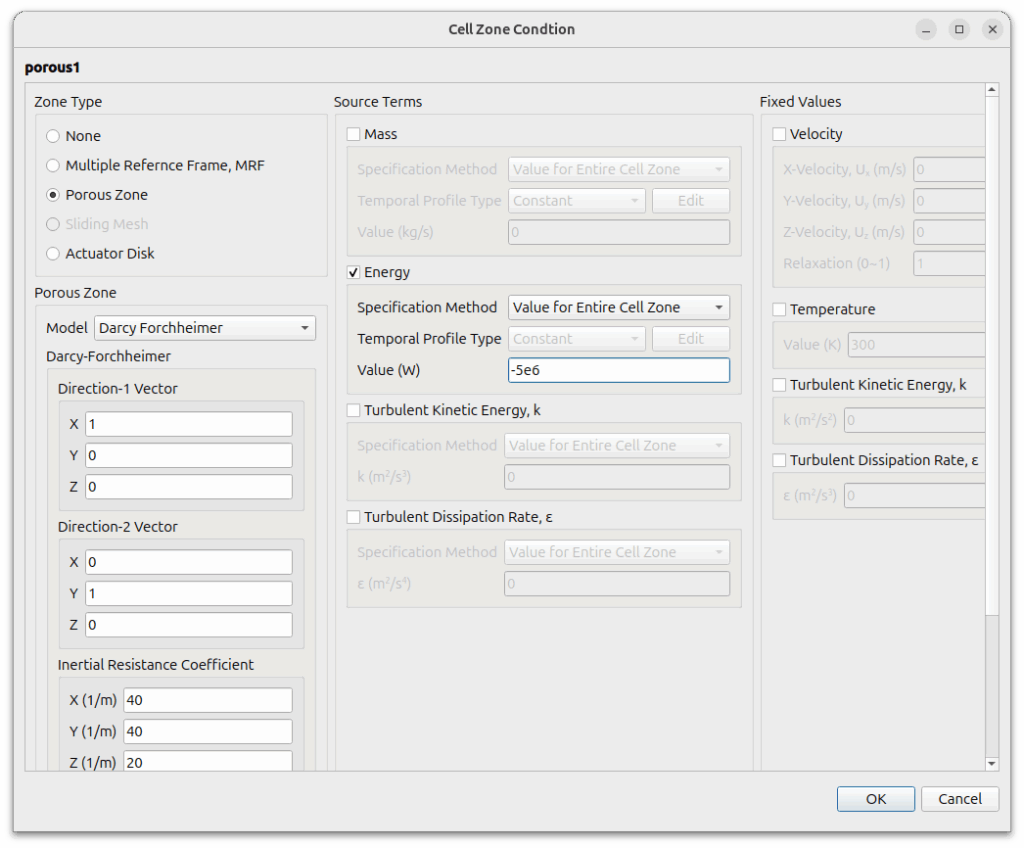
Task: Select the Actuator Disk radio button
Action: coord(53,253)
